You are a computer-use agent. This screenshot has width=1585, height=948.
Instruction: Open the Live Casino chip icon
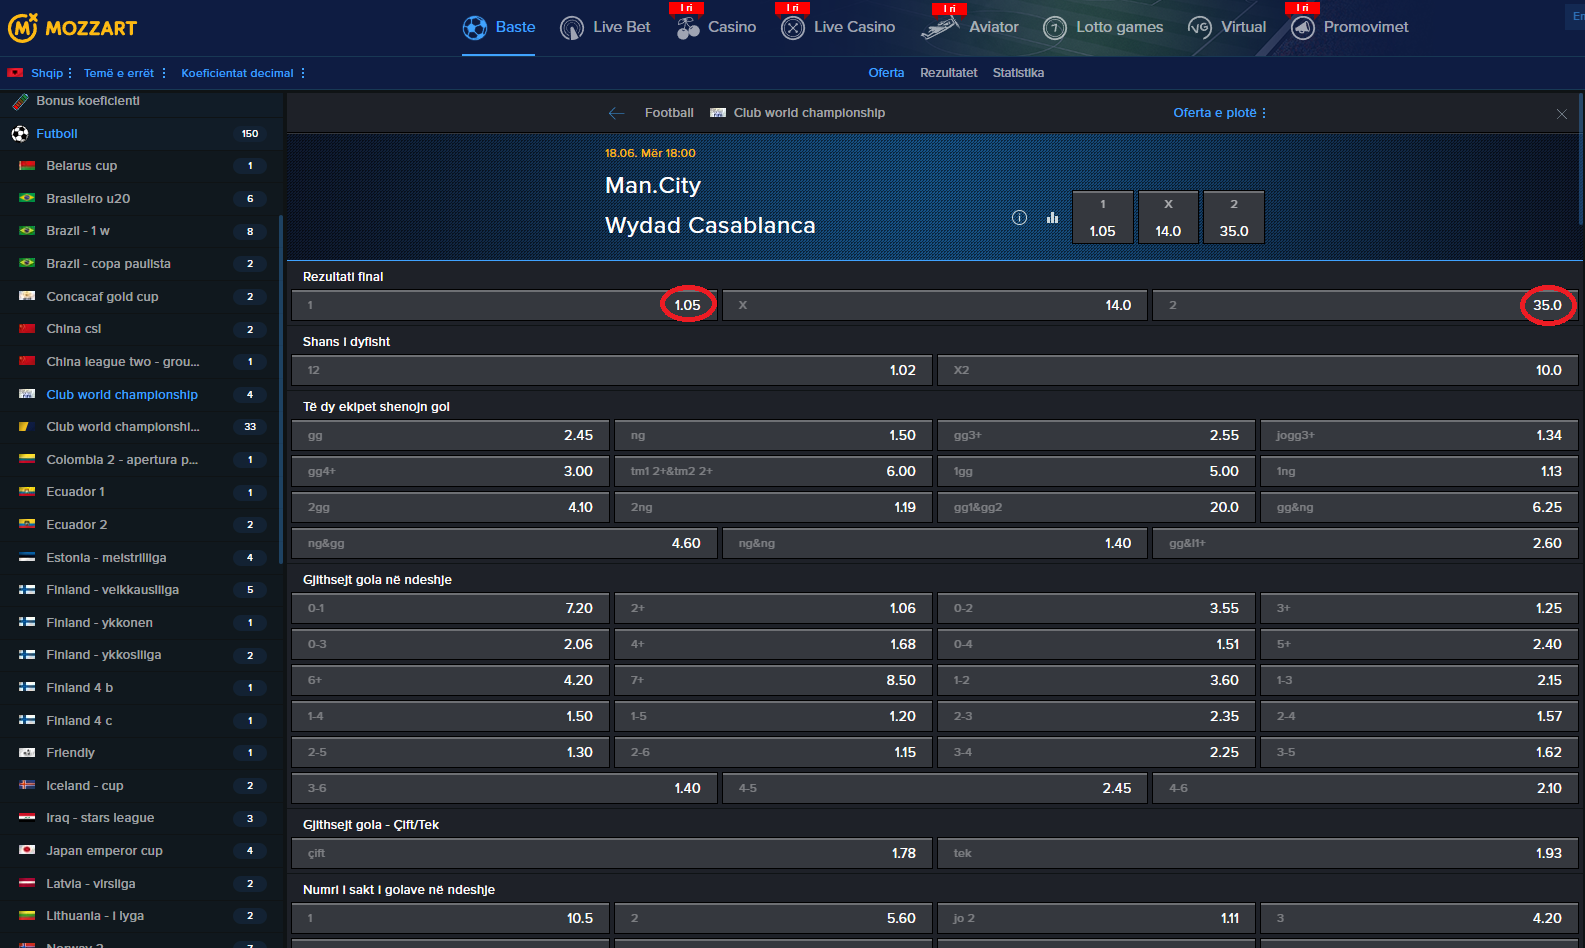click(793, 28)
